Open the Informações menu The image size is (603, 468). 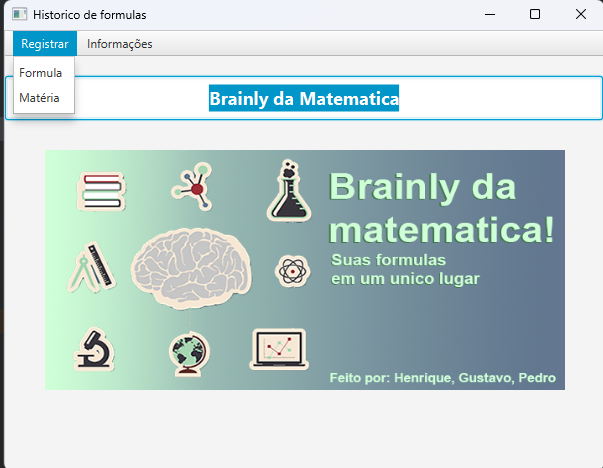click(x=119, y=43)
